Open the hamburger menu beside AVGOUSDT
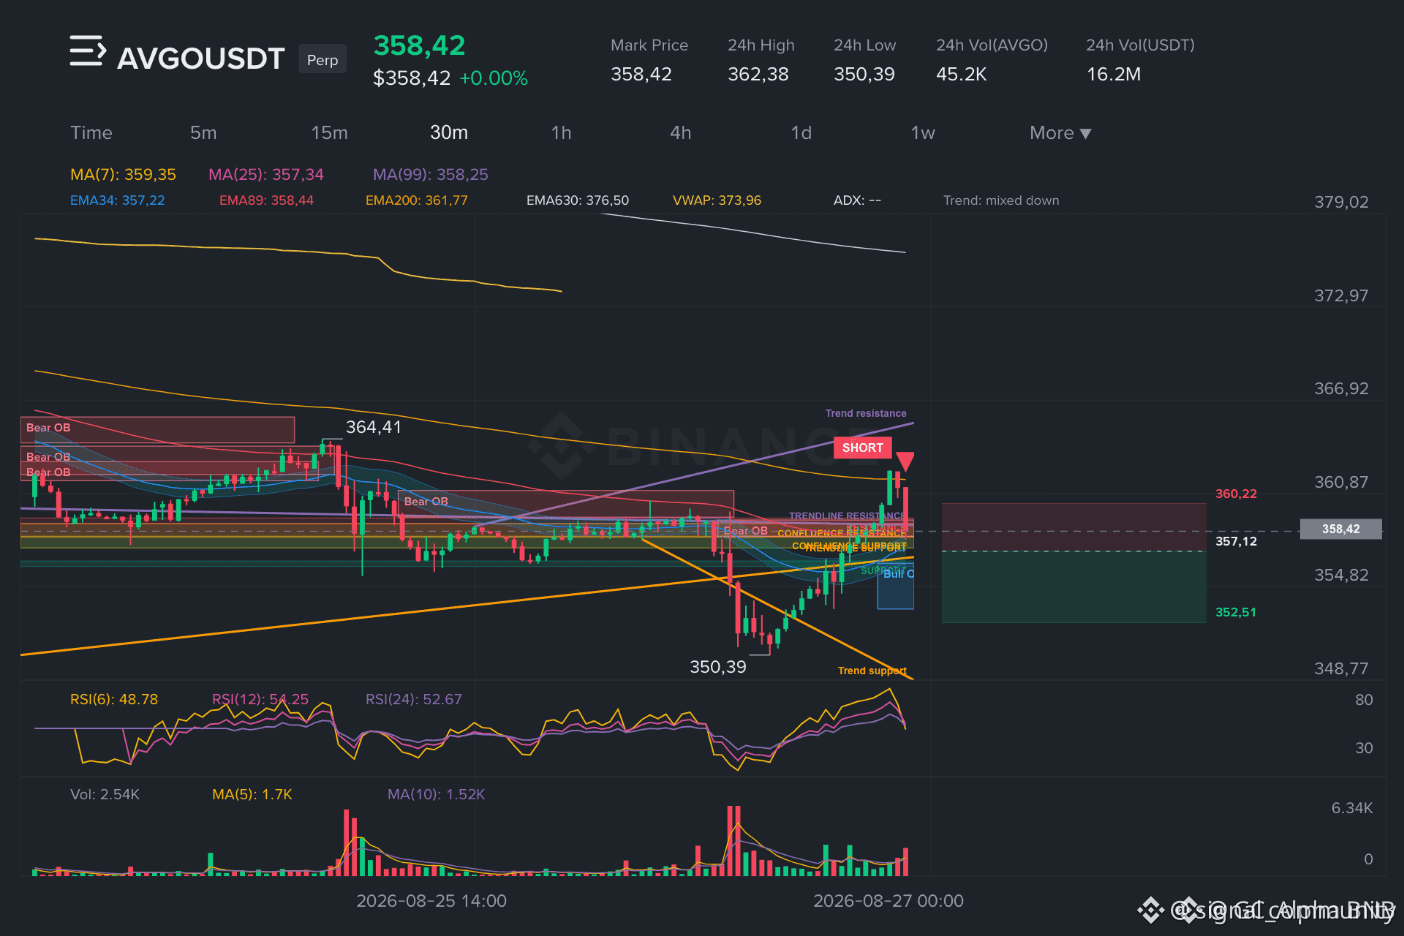 87,51
